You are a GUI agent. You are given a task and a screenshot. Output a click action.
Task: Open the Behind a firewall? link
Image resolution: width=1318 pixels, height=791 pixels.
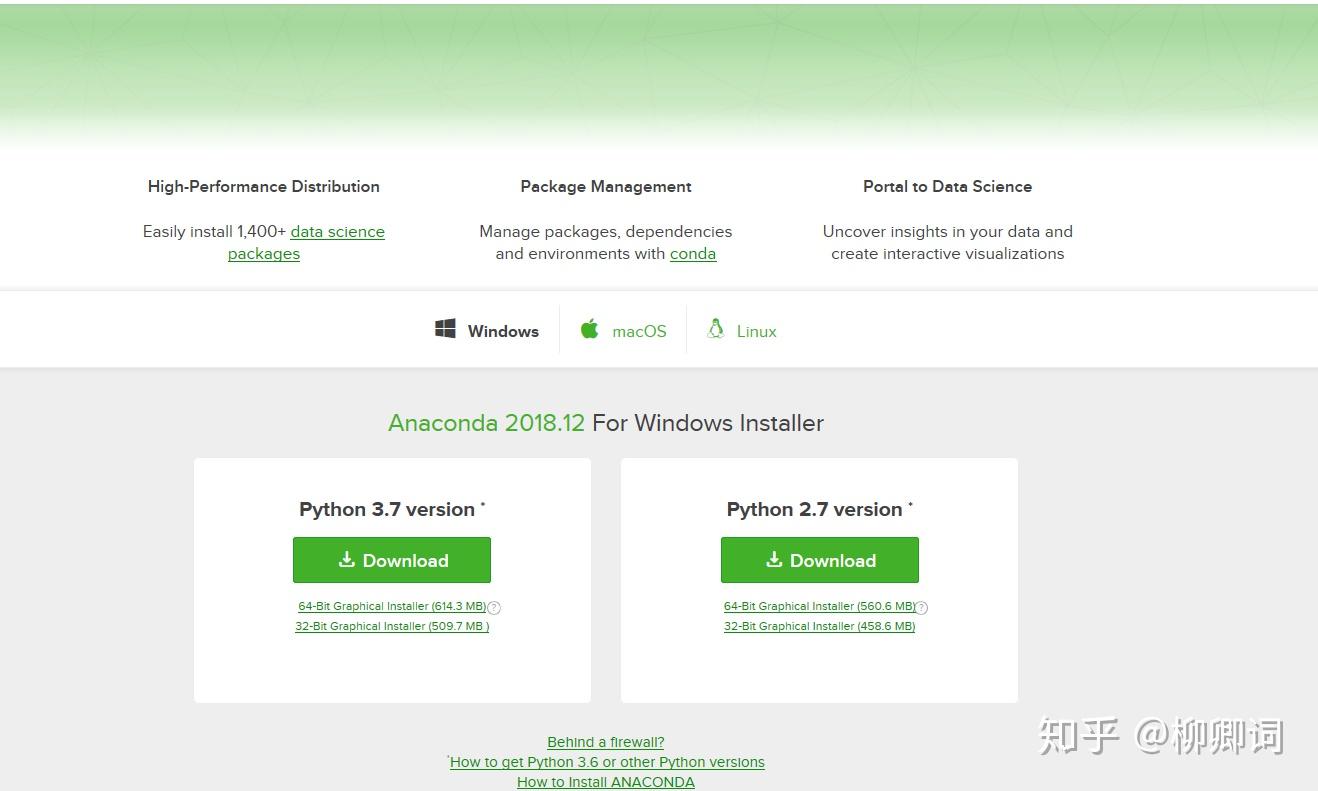tap(605, 742)
